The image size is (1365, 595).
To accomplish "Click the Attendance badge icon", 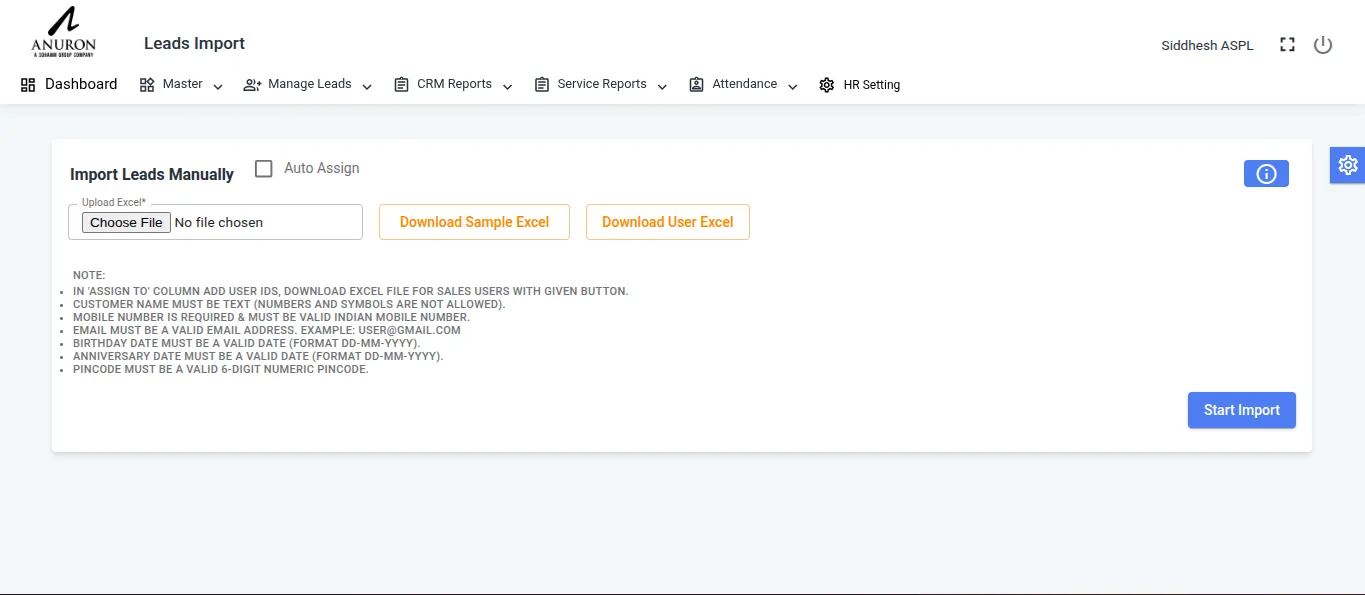I will [x=696, y=85].
